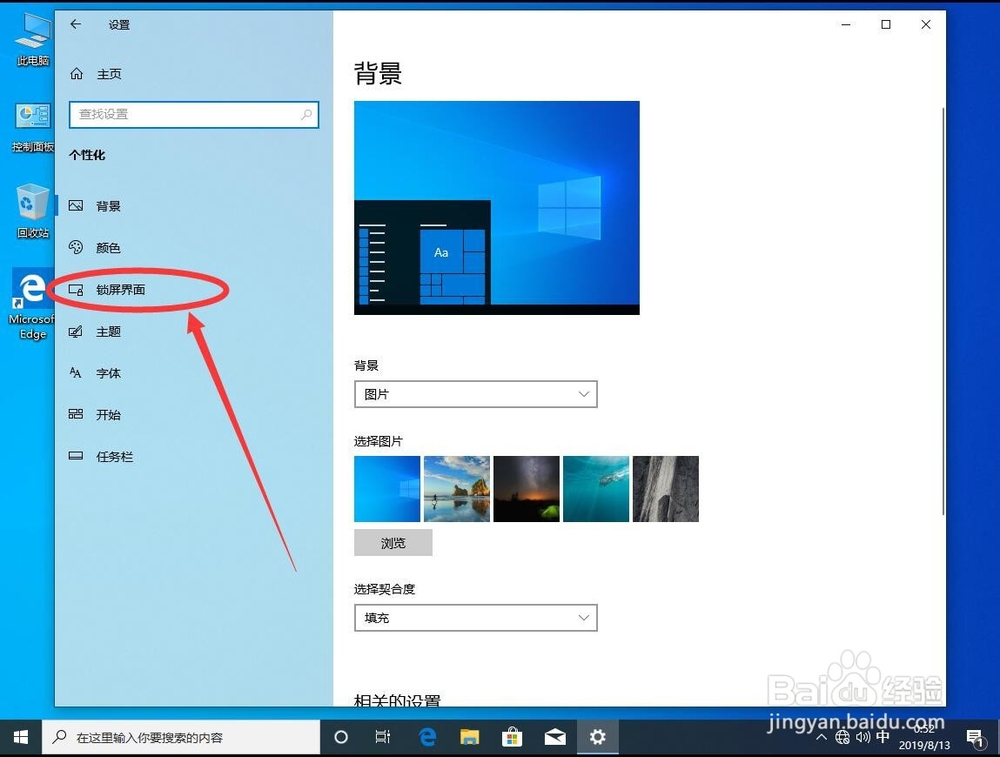Go back with the Settings back arrow
The width and height of the screenshot is (1000, 757).
pyautogui.click(x=76, y=24)
